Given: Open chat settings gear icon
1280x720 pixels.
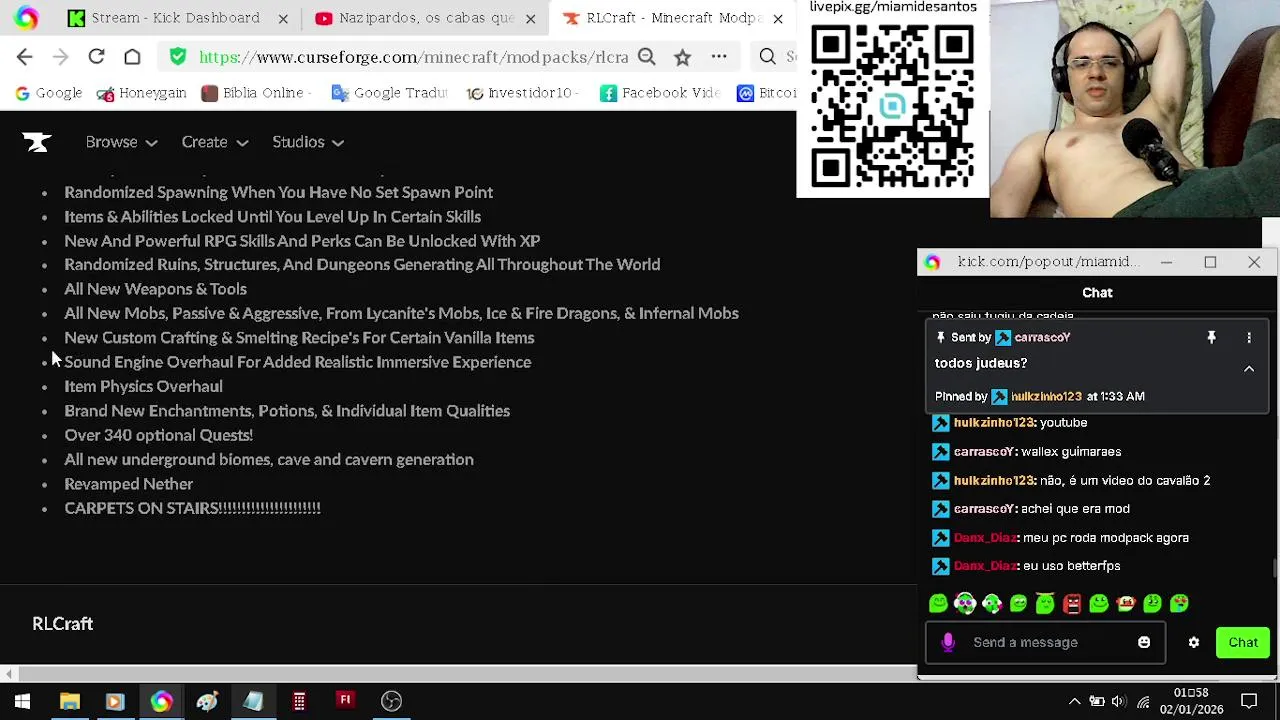Looking at the screenshot, I should (1194, 642).
